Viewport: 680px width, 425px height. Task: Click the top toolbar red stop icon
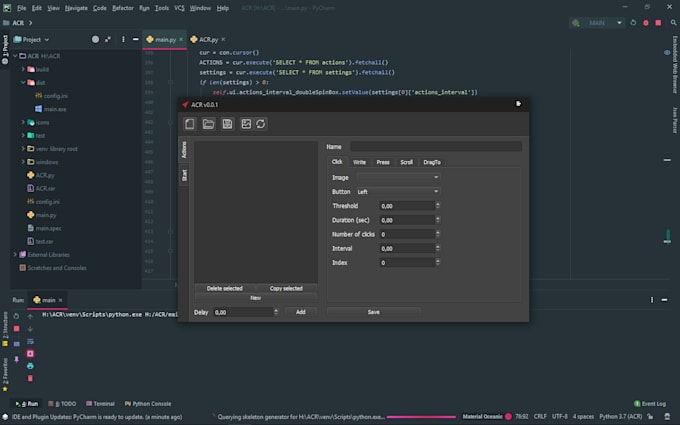point(658,23)
